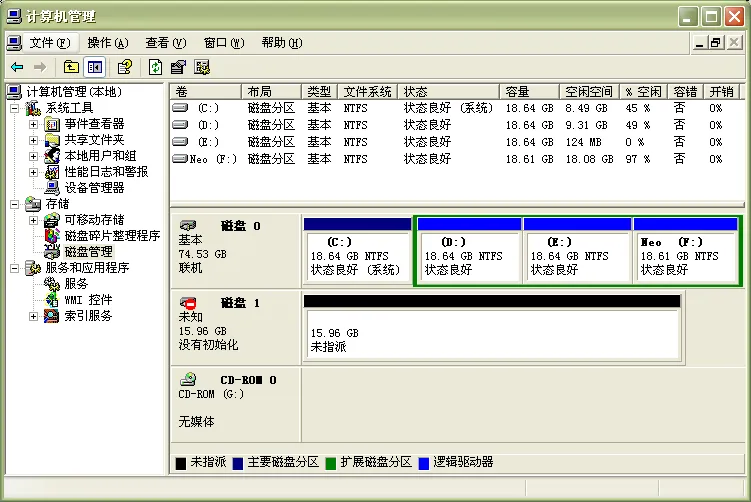Click the 可移动存储 icon
Image resolution: width=751 pixels, height=502 pixels.
click(52, 220)
